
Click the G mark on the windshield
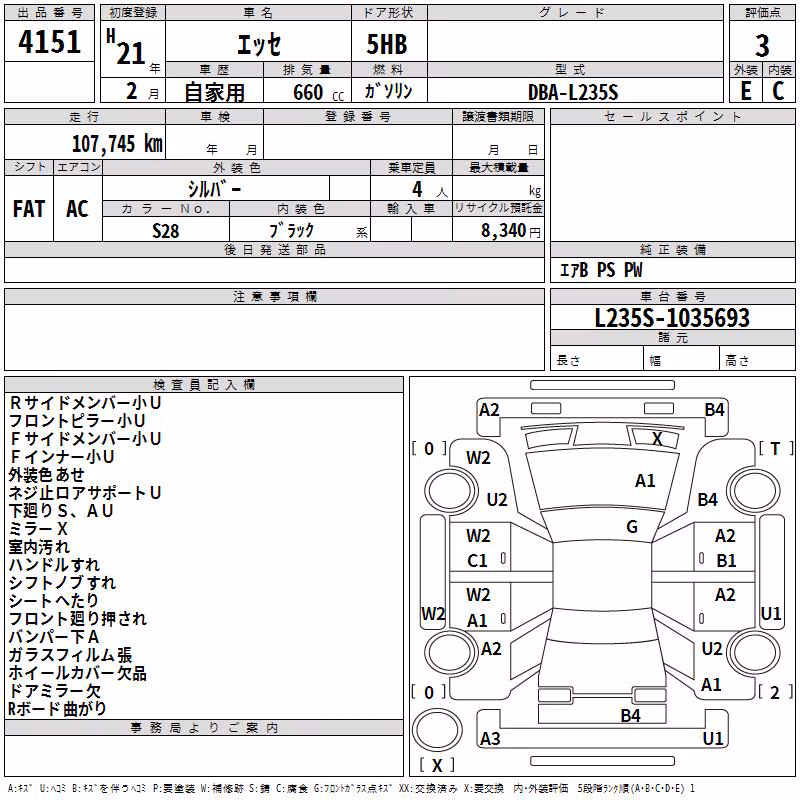coord(632,527)
